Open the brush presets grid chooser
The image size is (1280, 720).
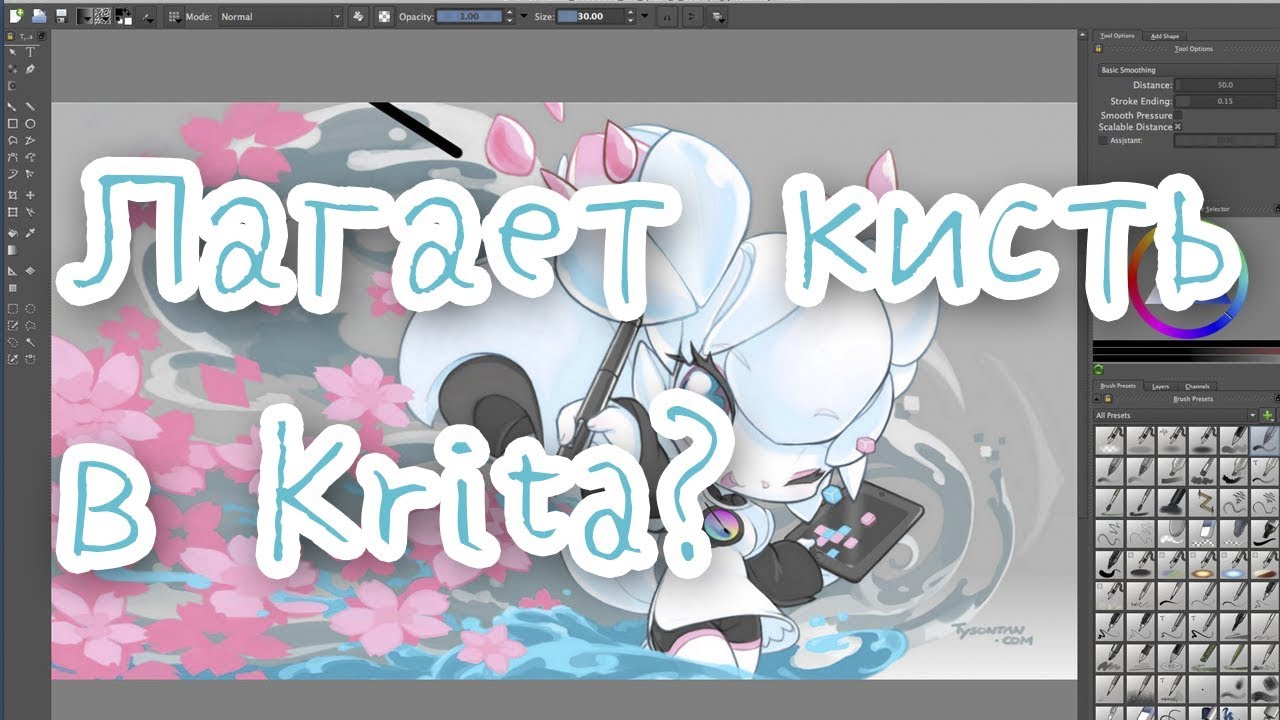[x=172, y=16]
